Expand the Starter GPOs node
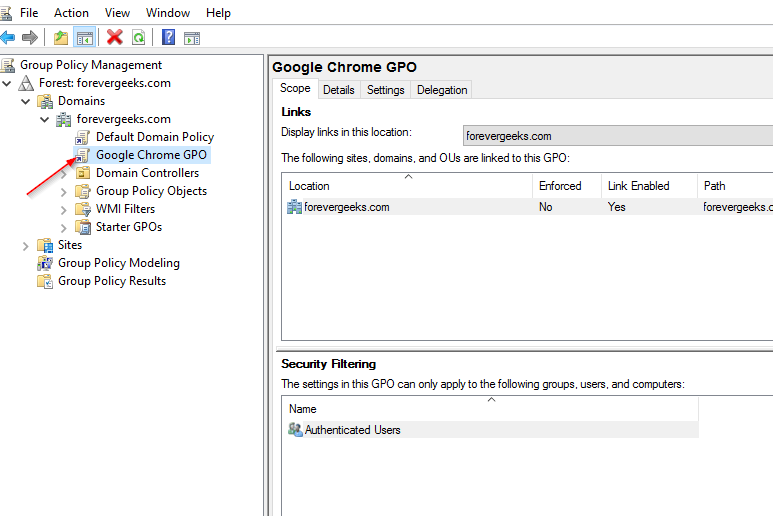773x516 pixels. click(x=64, y=228)
